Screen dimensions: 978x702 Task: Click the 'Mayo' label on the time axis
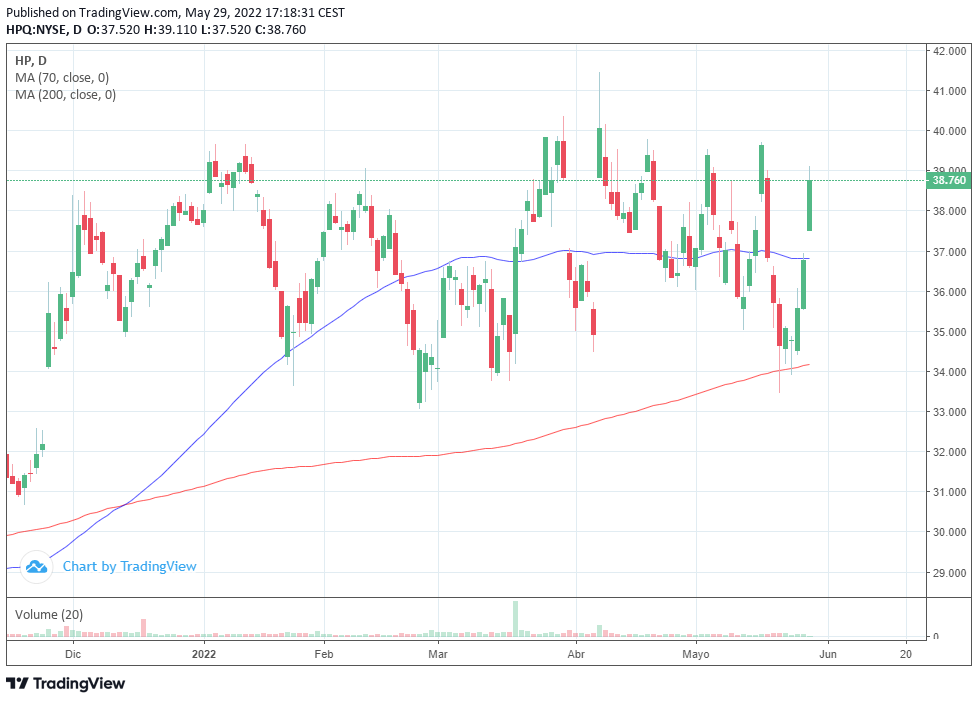click(x=695, y=654)
